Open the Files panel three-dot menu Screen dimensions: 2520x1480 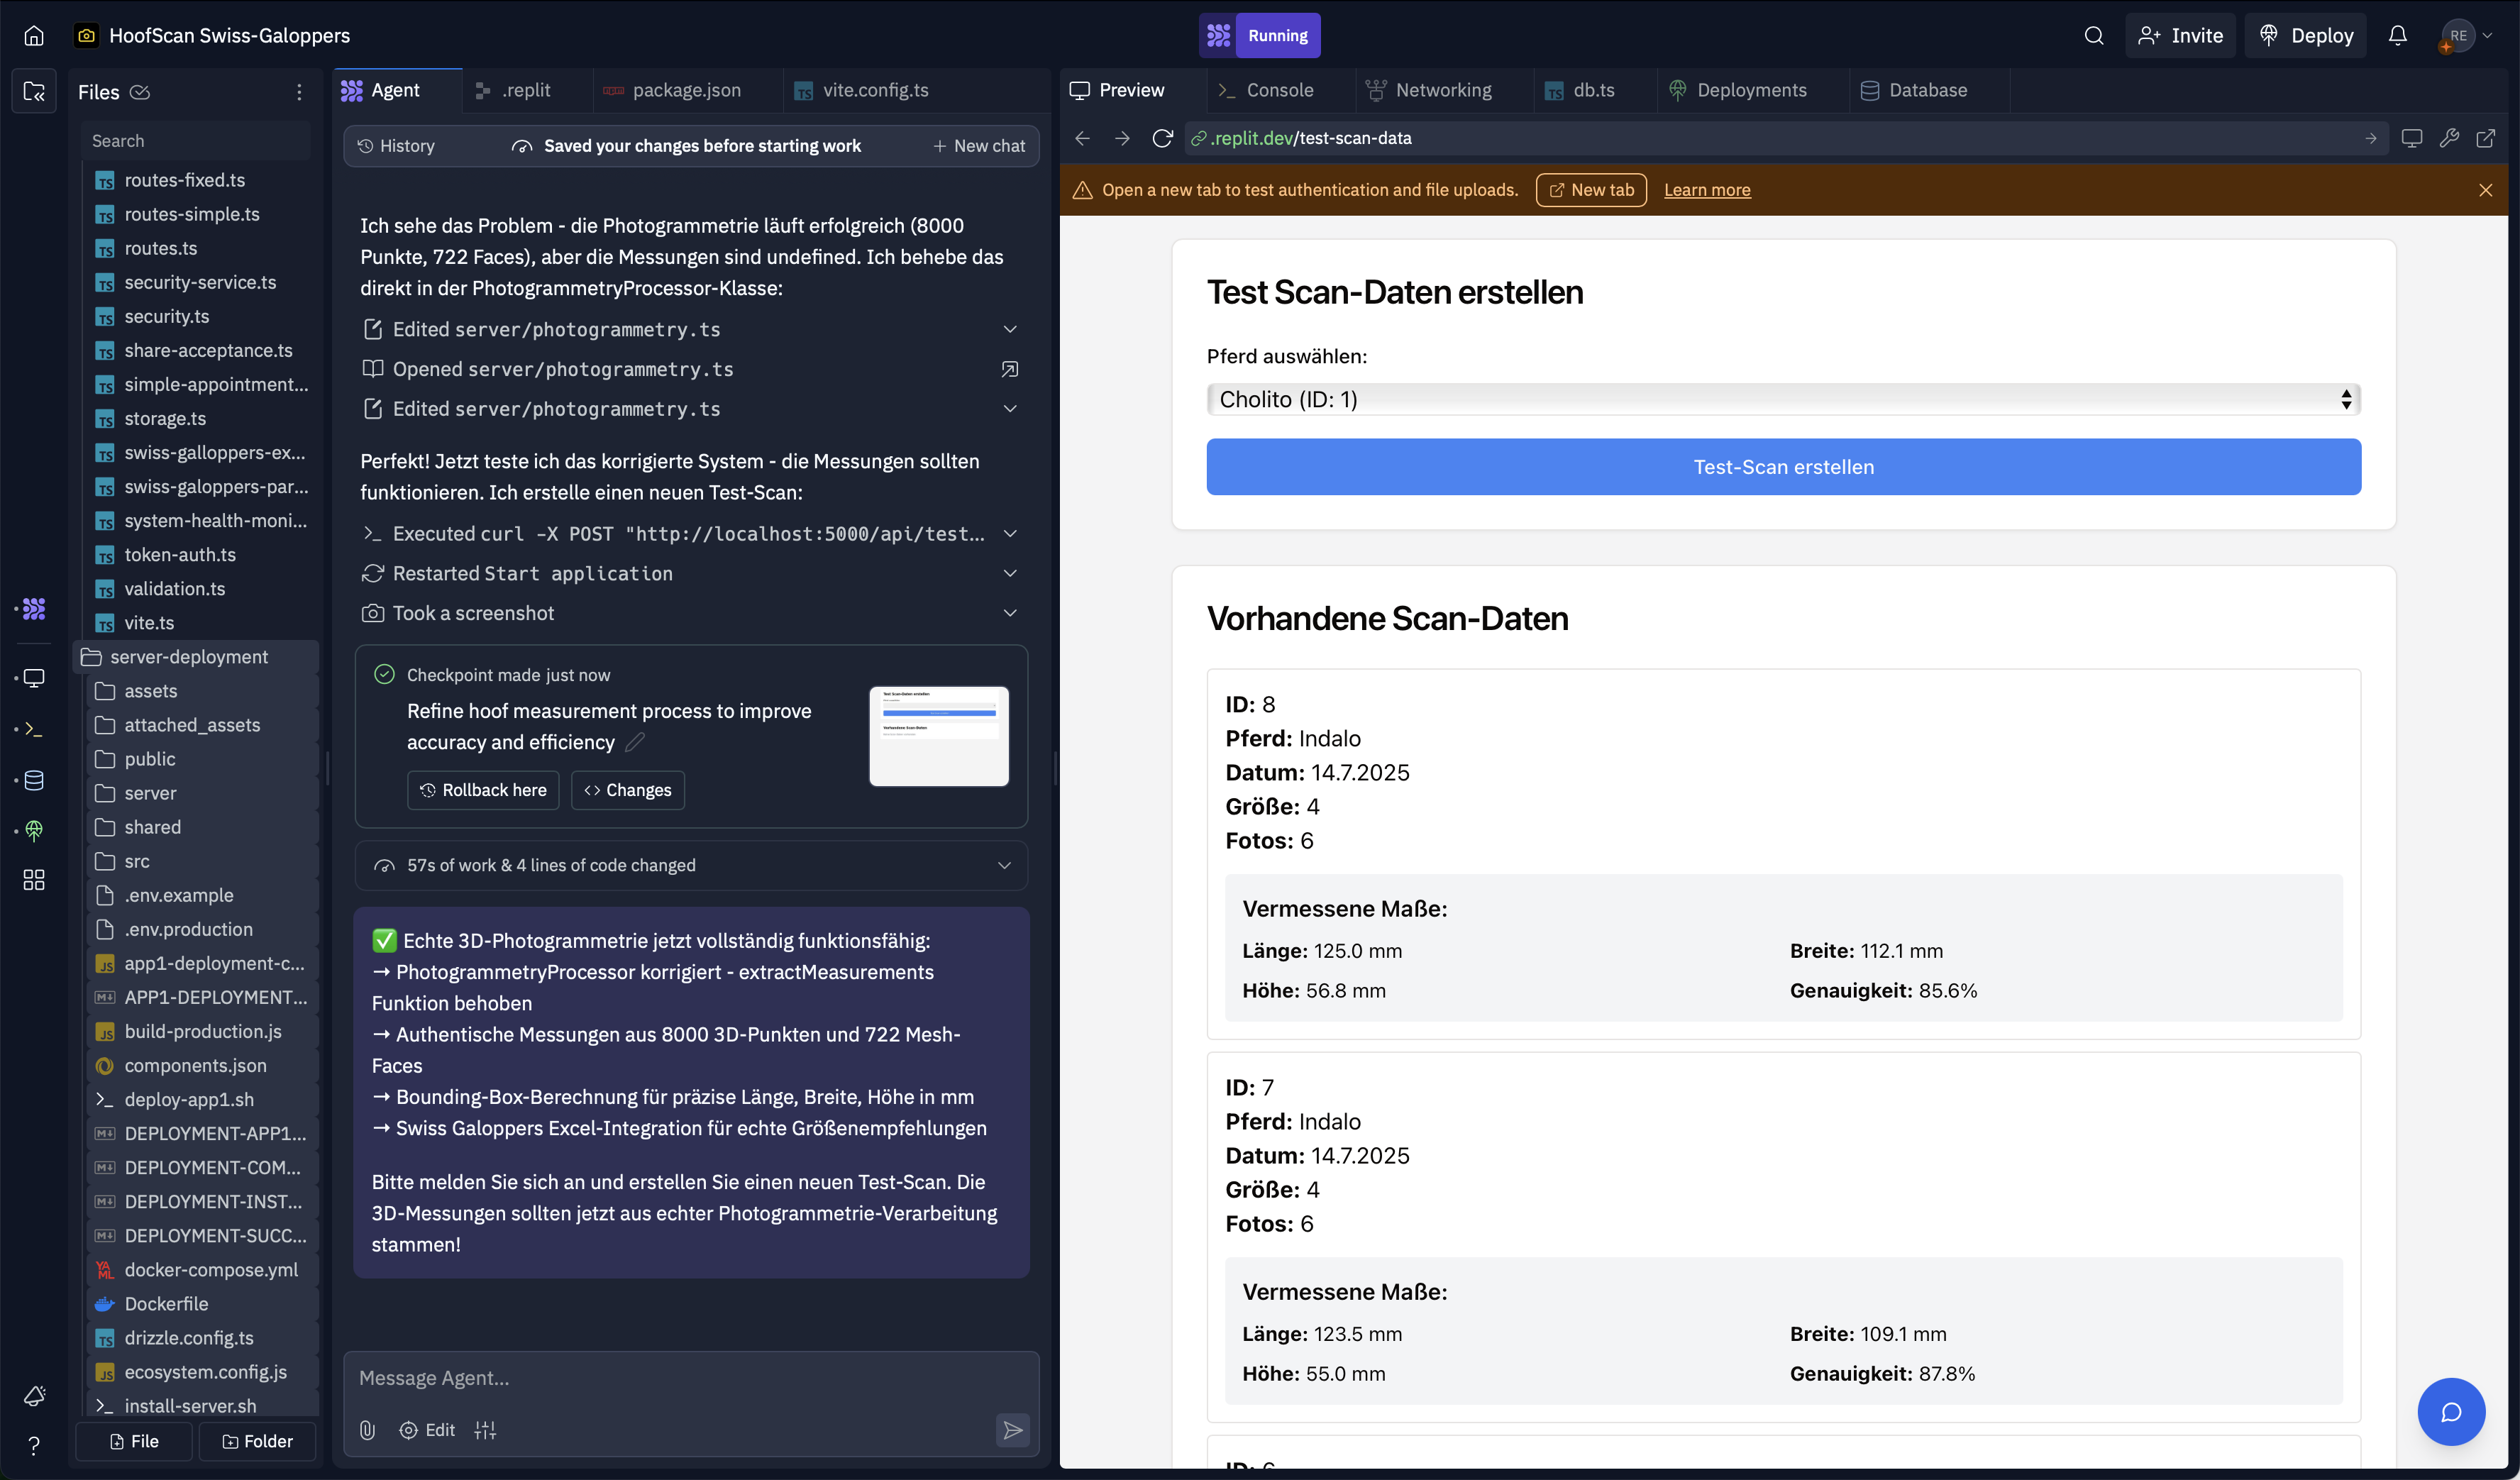[x=299, y=92]
